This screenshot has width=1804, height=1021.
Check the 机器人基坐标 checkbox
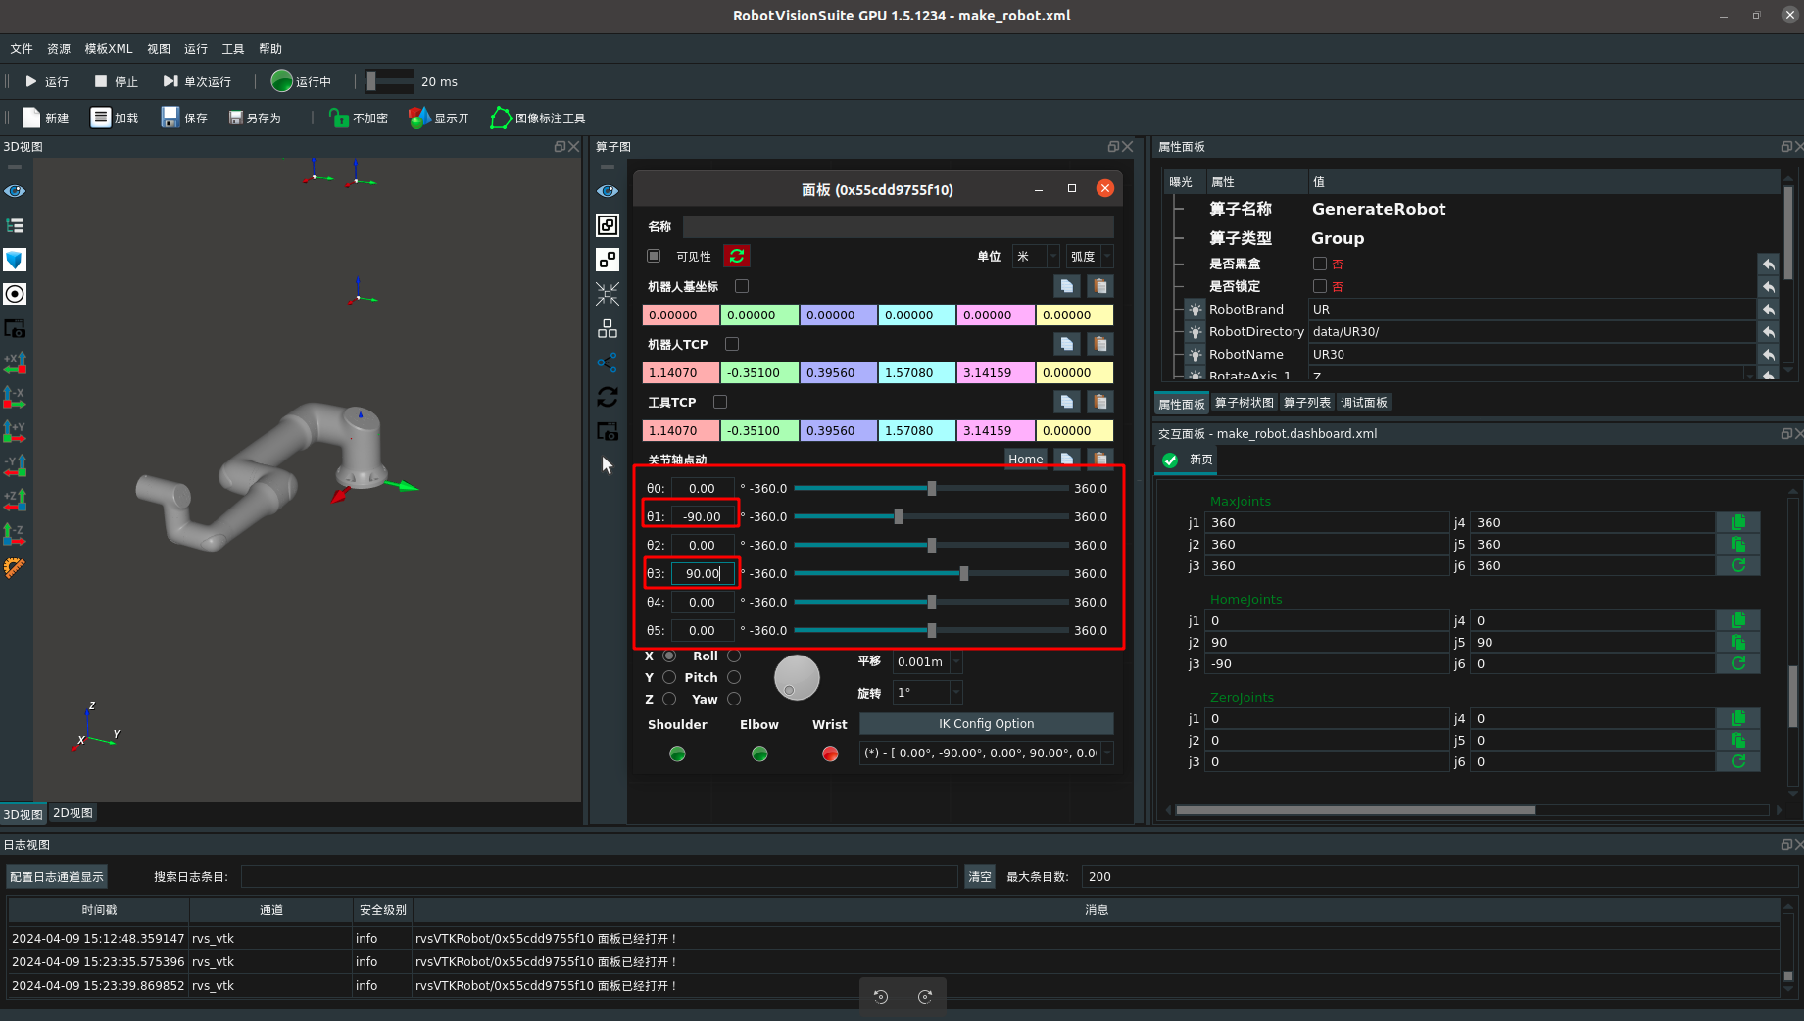(x=742, y=286)
